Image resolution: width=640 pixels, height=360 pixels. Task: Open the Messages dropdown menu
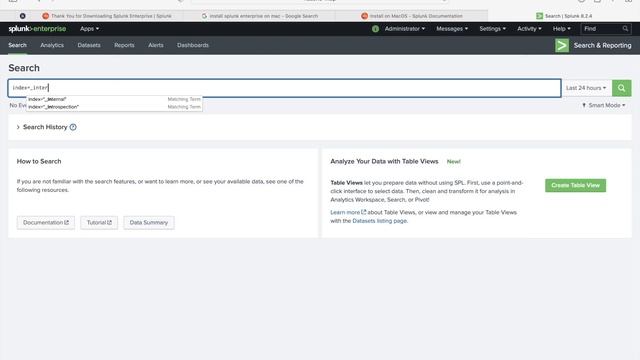pos(452,29)
